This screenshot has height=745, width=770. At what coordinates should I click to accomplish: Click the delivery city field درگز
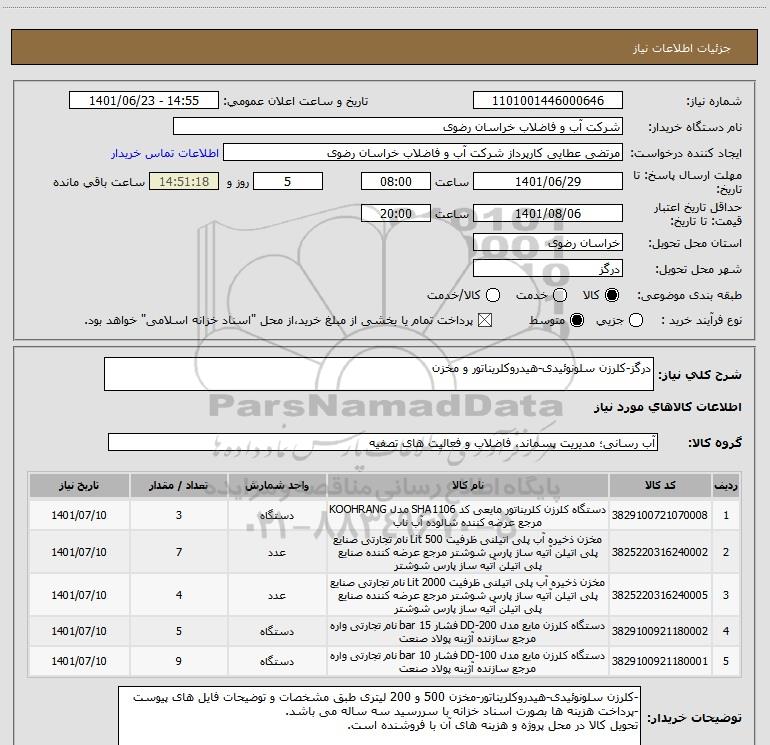[548, 269]
